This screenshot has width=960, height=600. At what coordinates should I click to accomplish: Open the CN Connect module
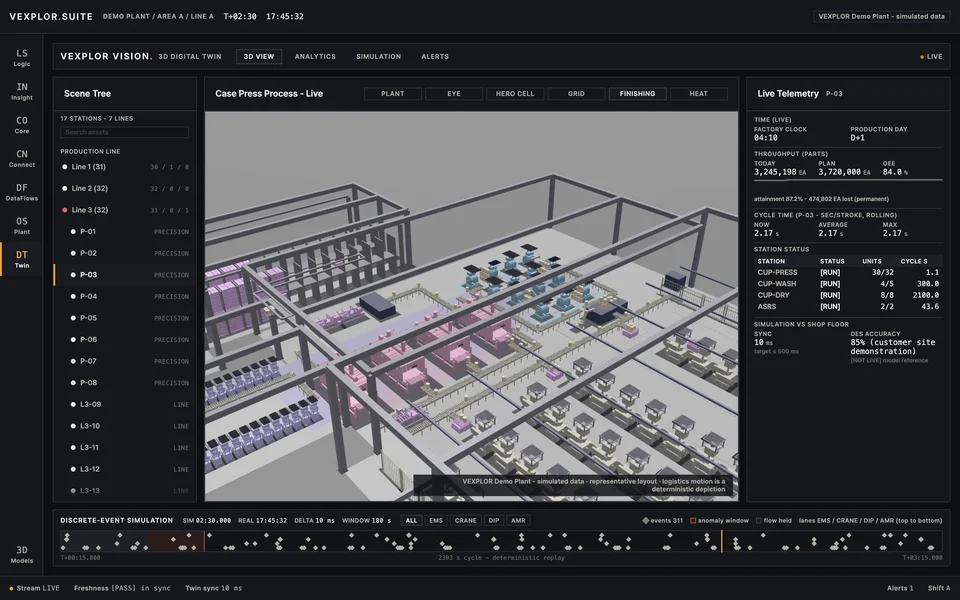point(21,159)
